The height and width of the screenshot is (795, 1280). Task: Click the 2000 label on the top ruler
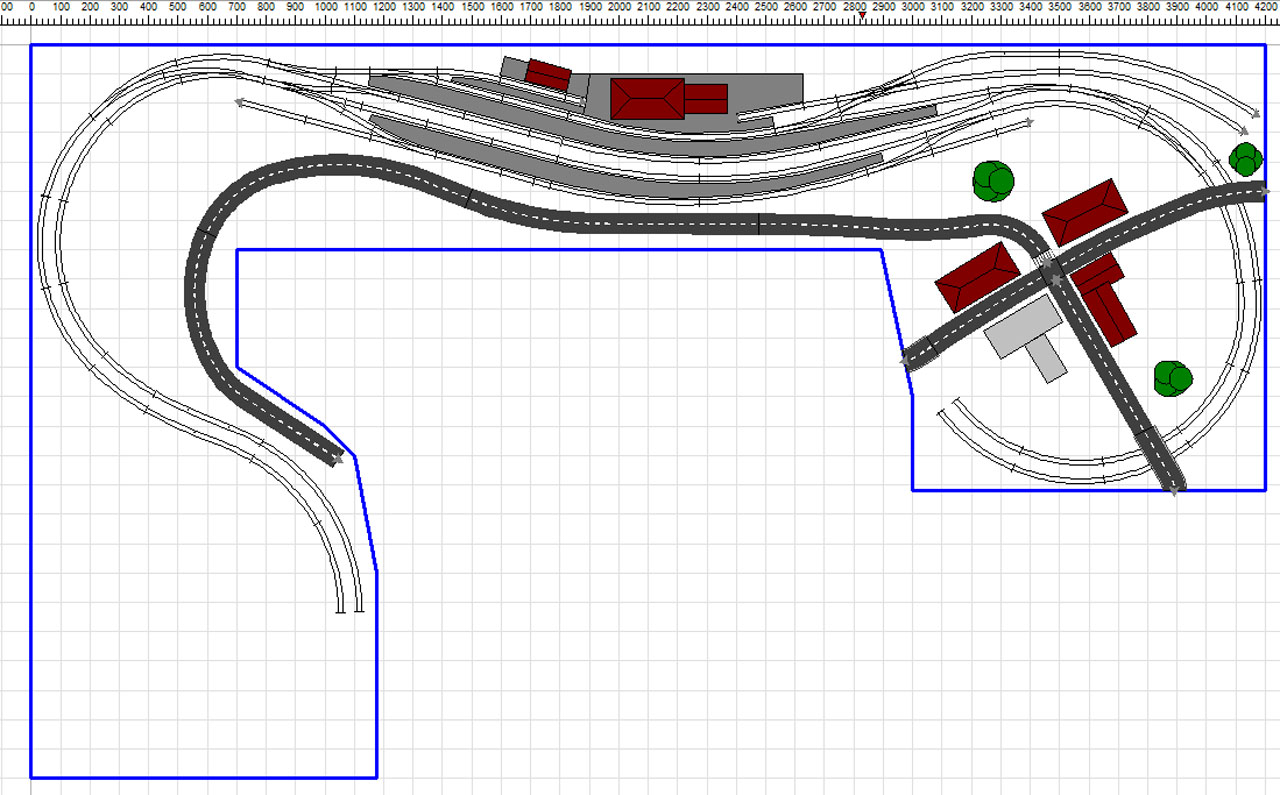pos(620,6)
